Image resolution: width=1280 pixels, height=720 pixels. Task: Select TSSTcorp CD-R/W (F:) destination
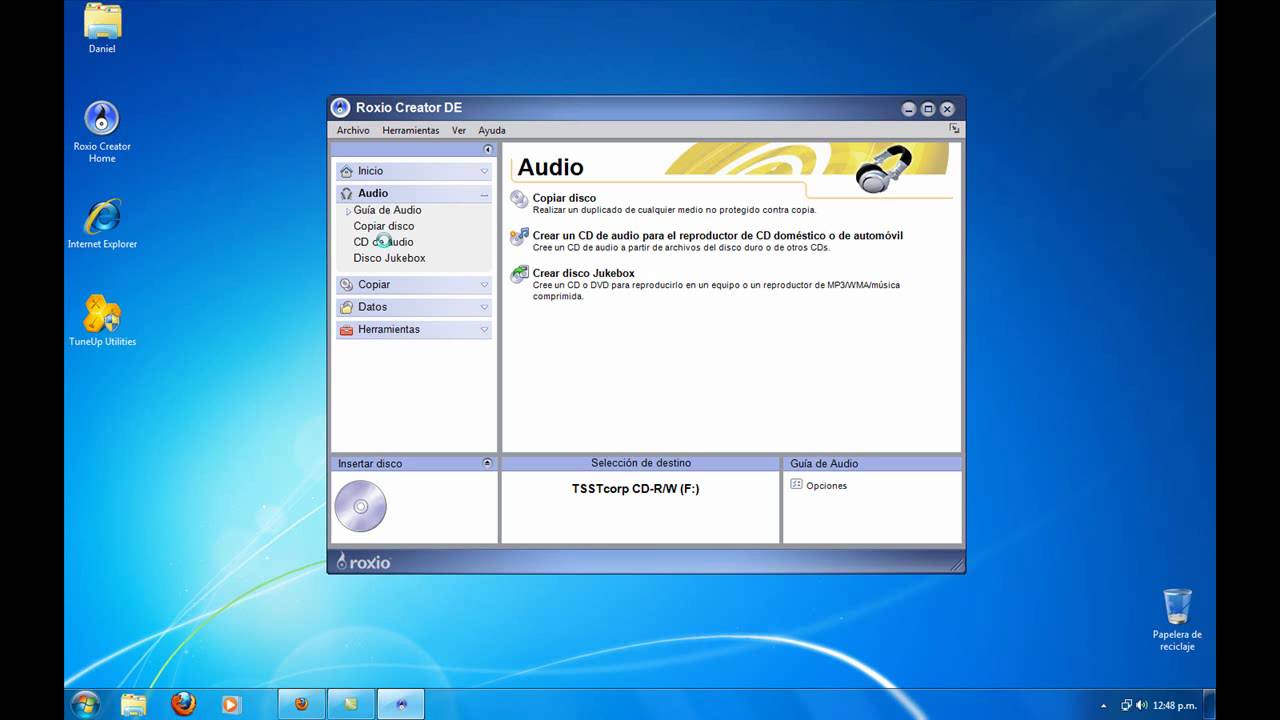[x=636, y=489]
